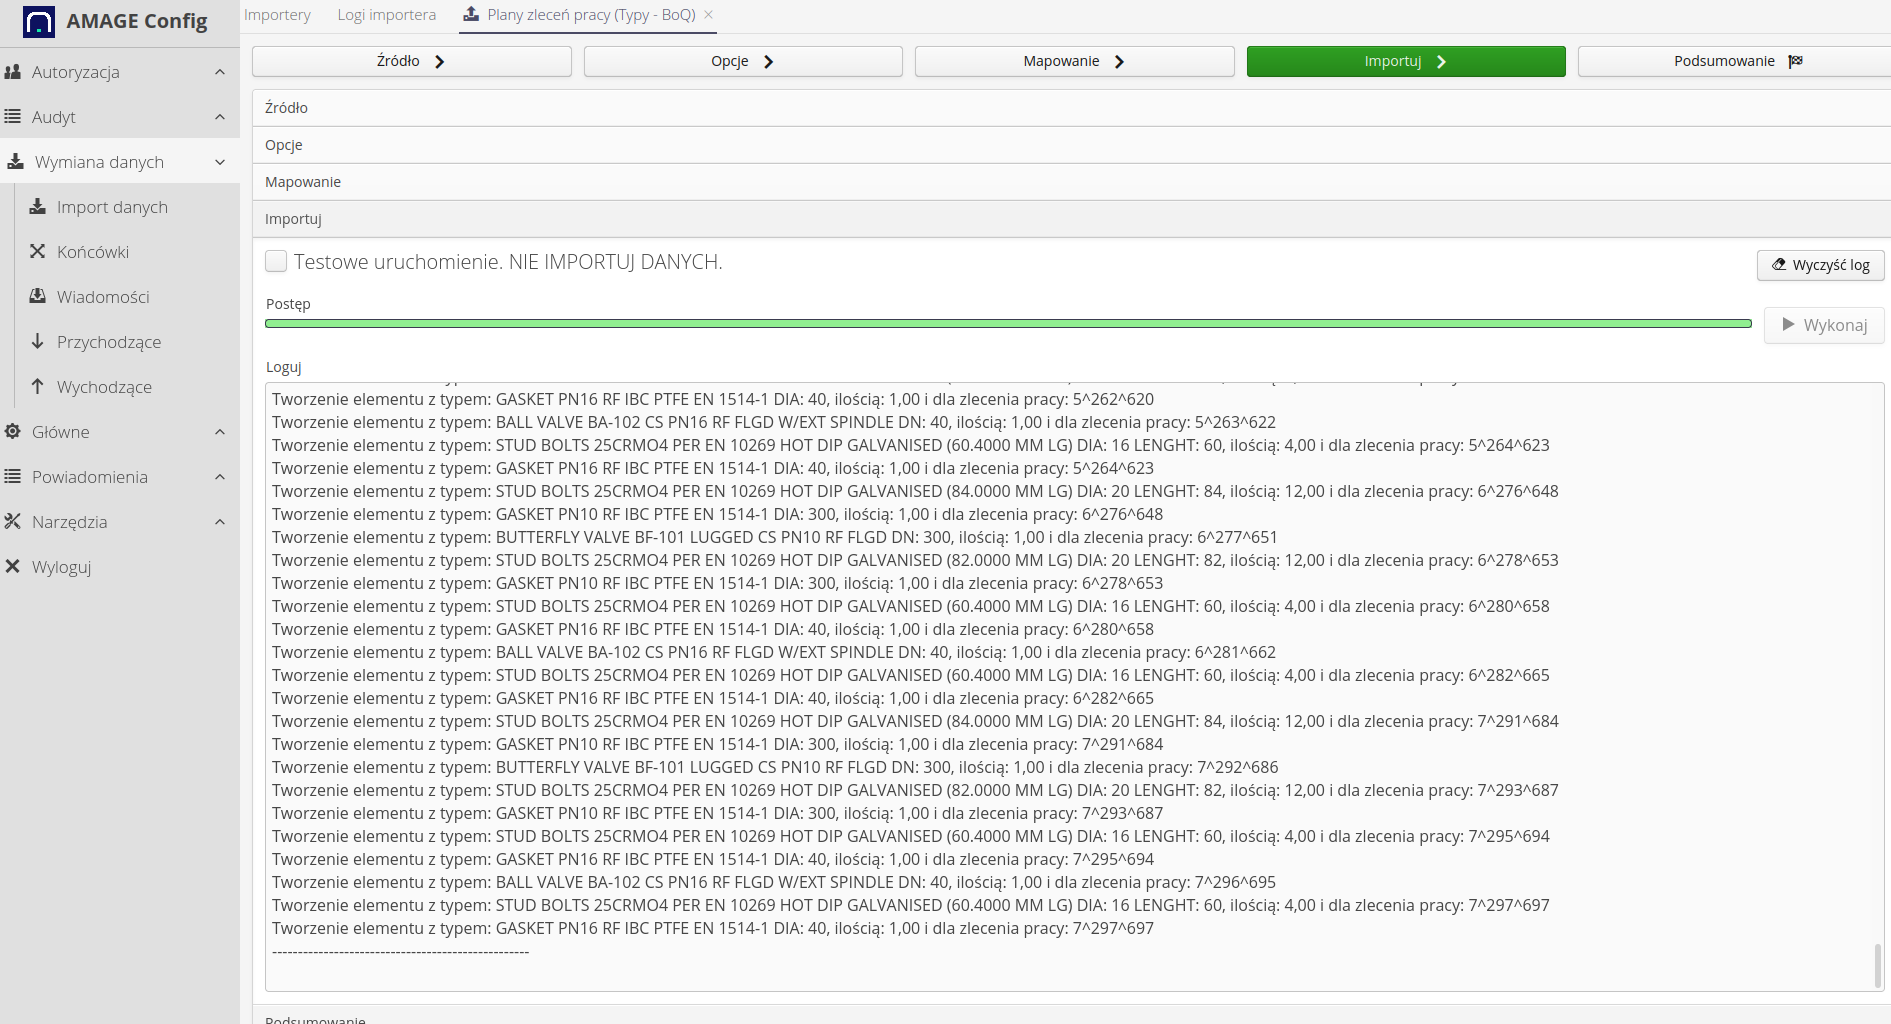Screen dimensions: 1891x1024
Task: Switch to the Importery tab
Action: 277,15
